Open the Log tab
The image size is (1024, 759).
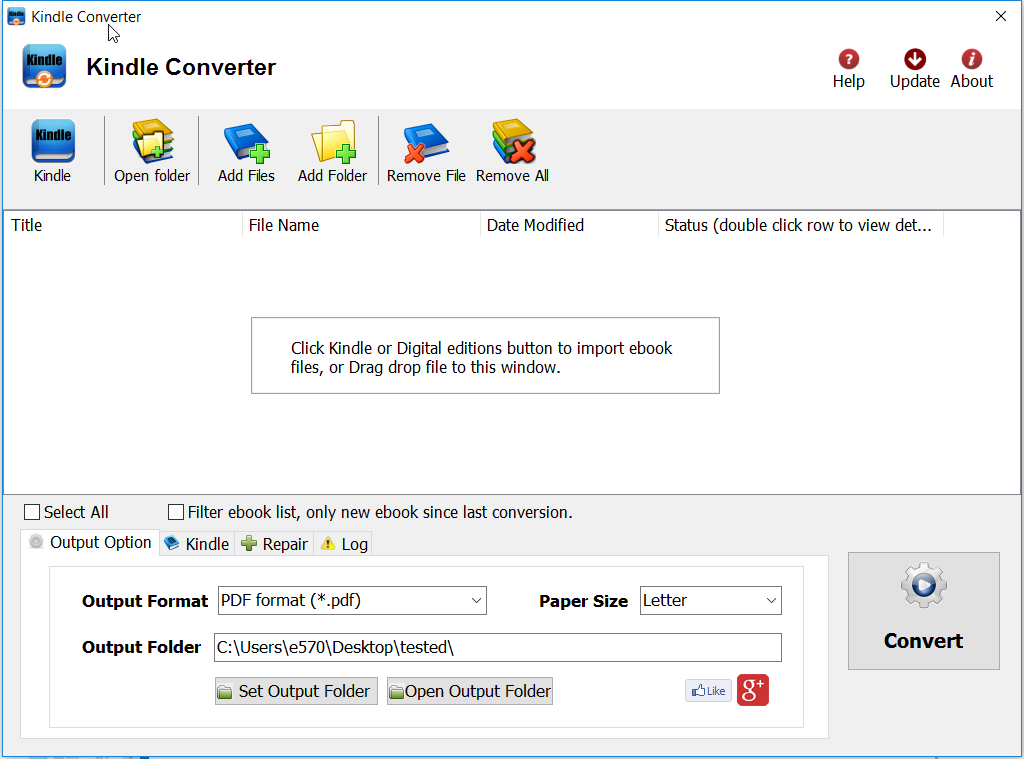click(x=344, y=544)
